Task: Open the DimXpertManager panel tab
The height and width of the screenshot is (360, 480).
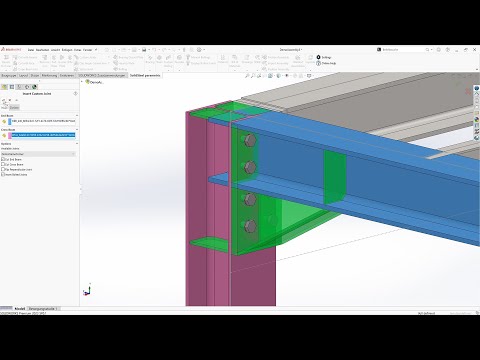Action: point(27,87)
